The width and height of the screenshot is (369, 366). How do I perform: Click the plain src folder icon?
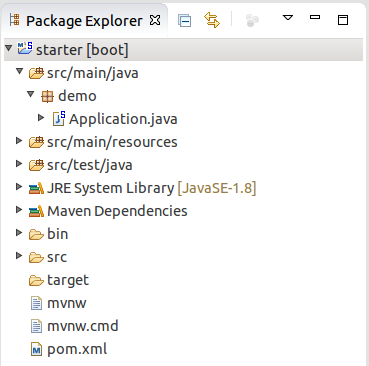pyautogui.click(x=36, y=257)
